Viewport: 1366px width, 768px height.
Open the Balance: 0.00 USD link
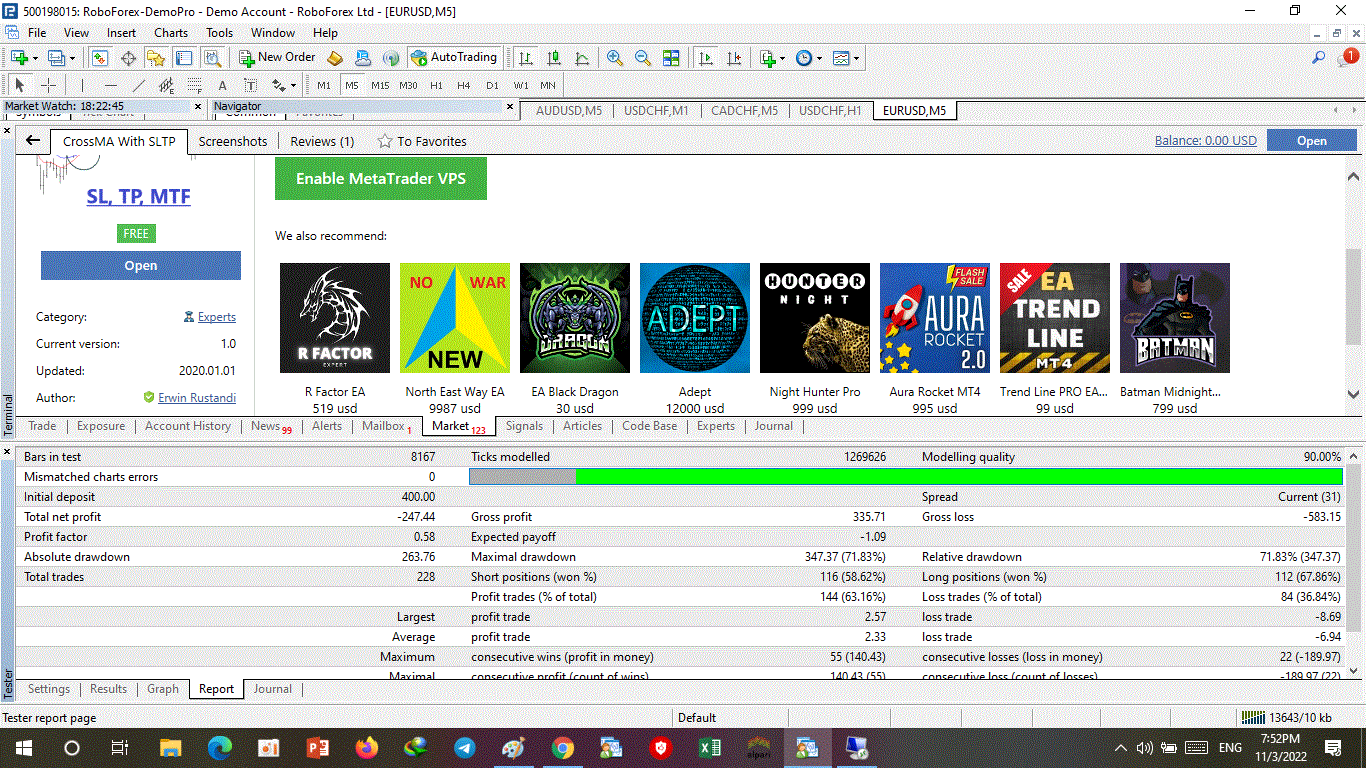click(x=1206, y=141)
